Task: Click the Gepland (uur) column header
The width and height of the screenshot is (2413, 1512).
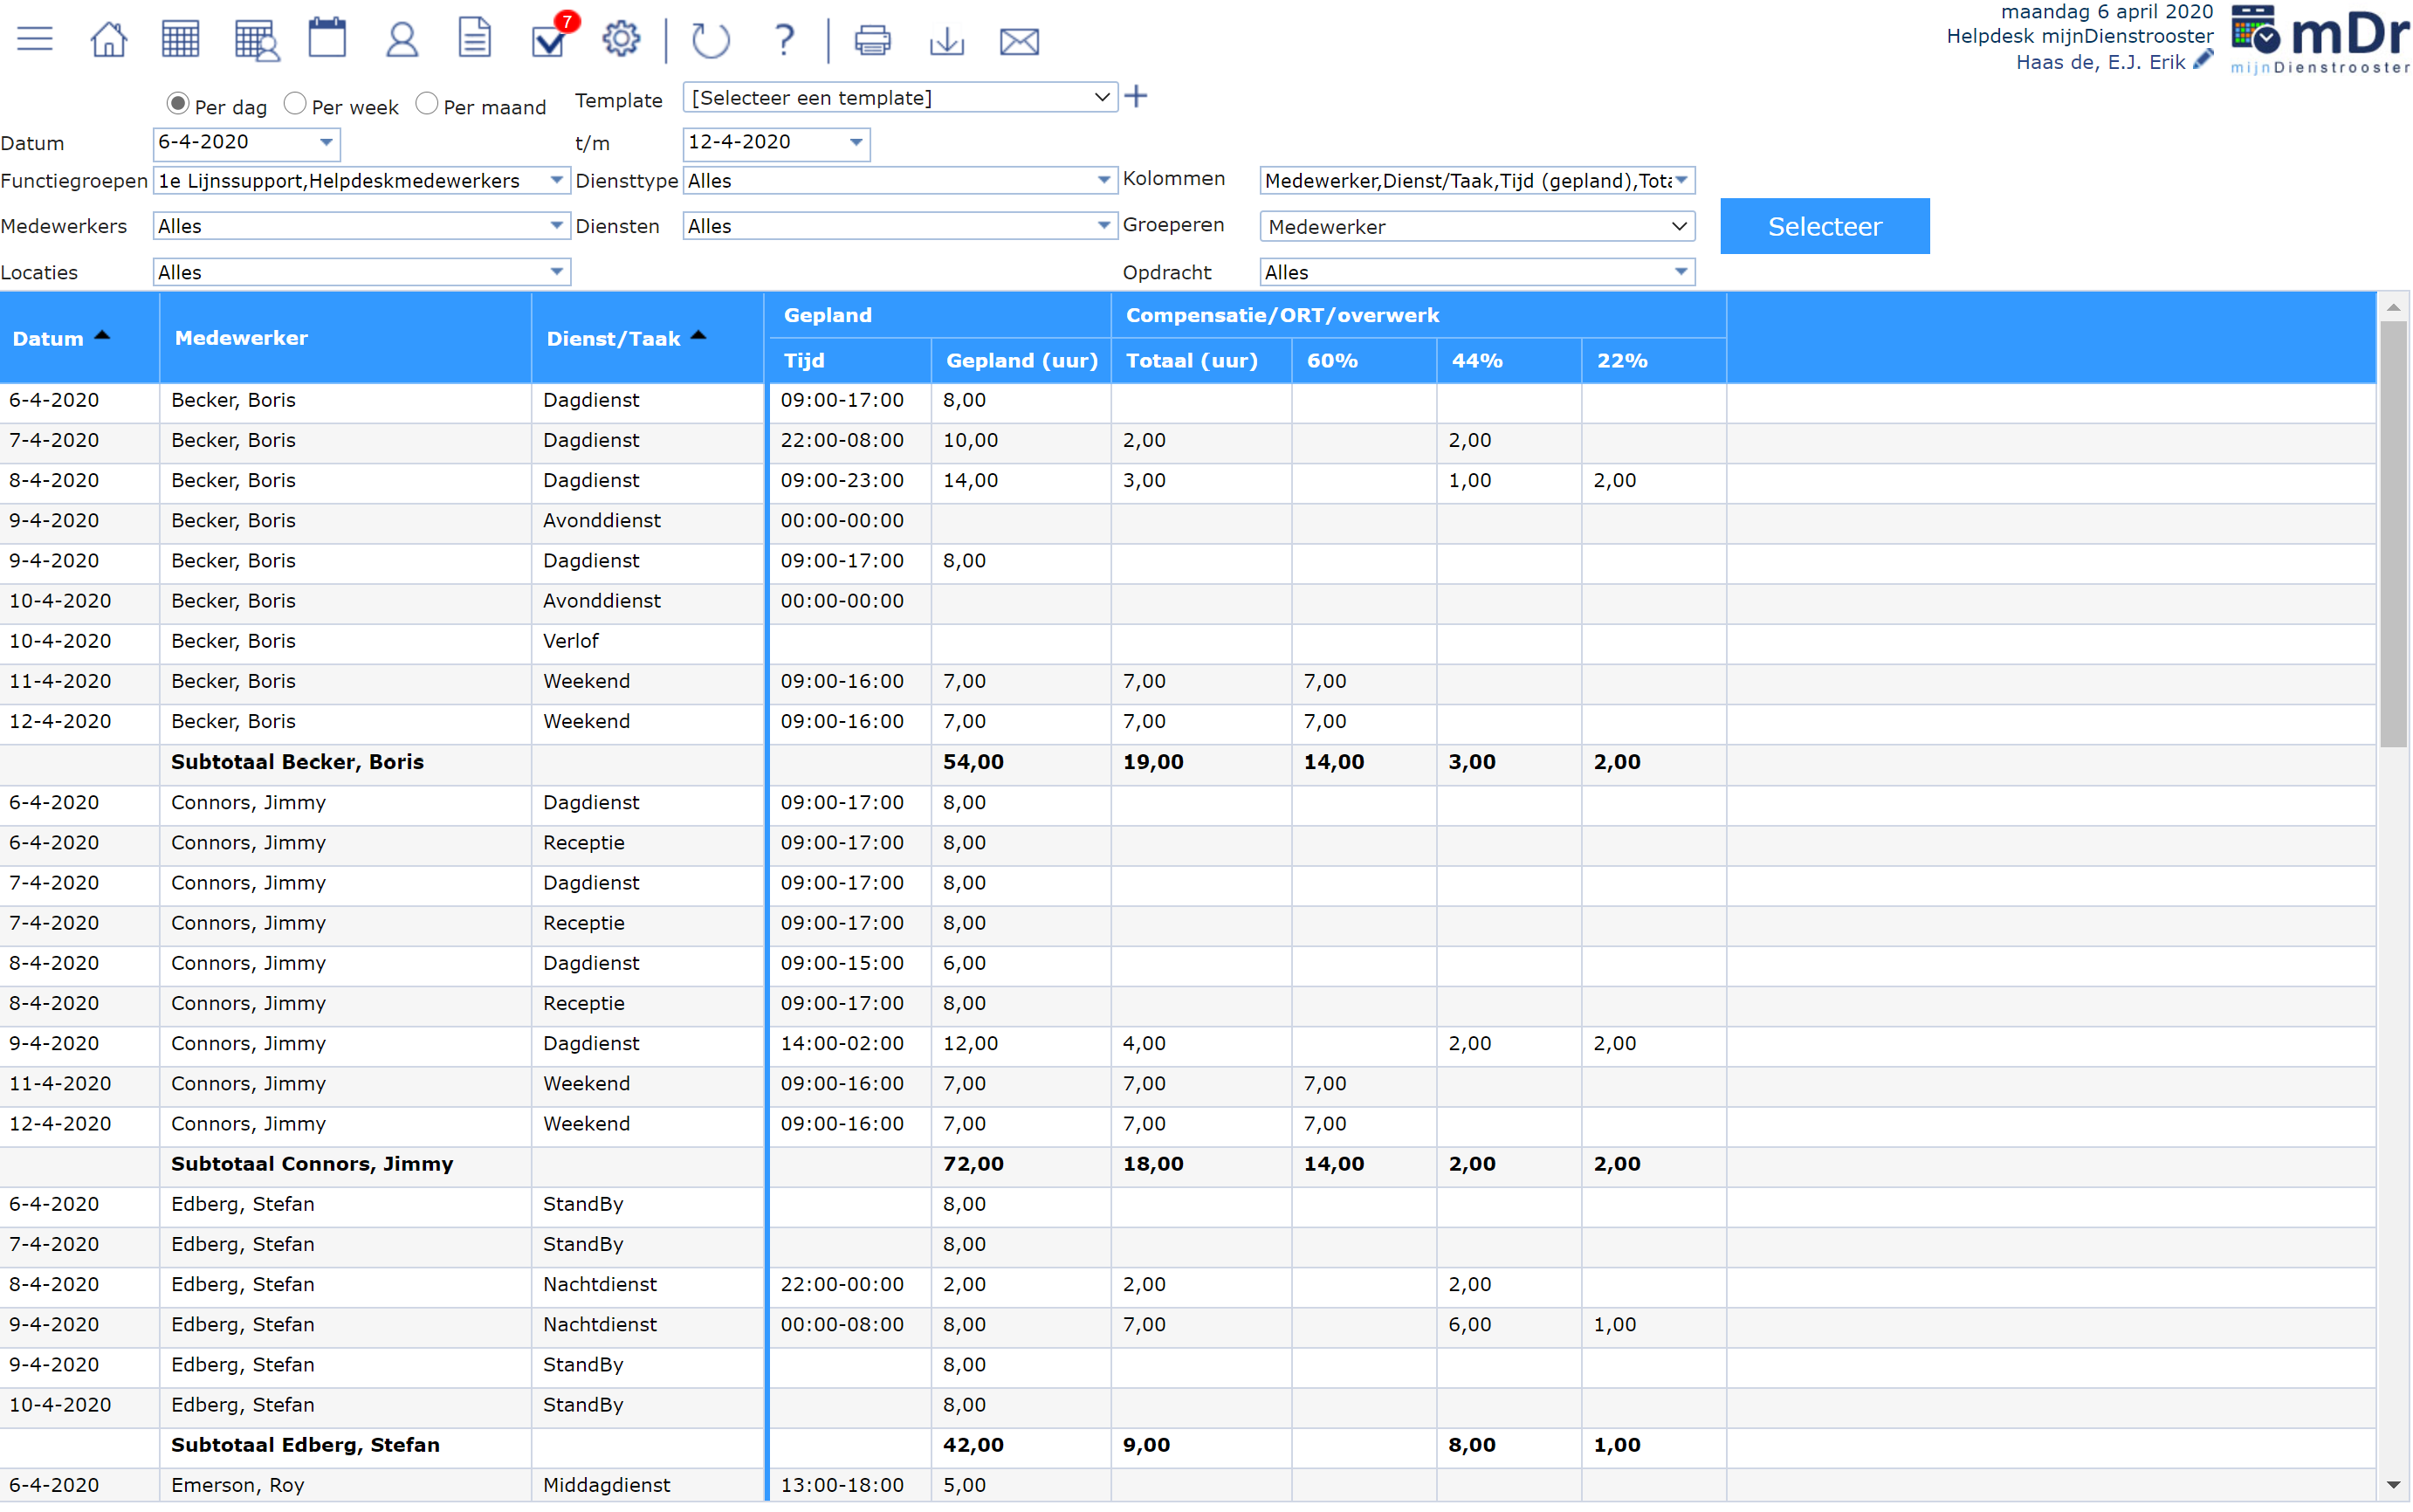Action: (1021, 361)
